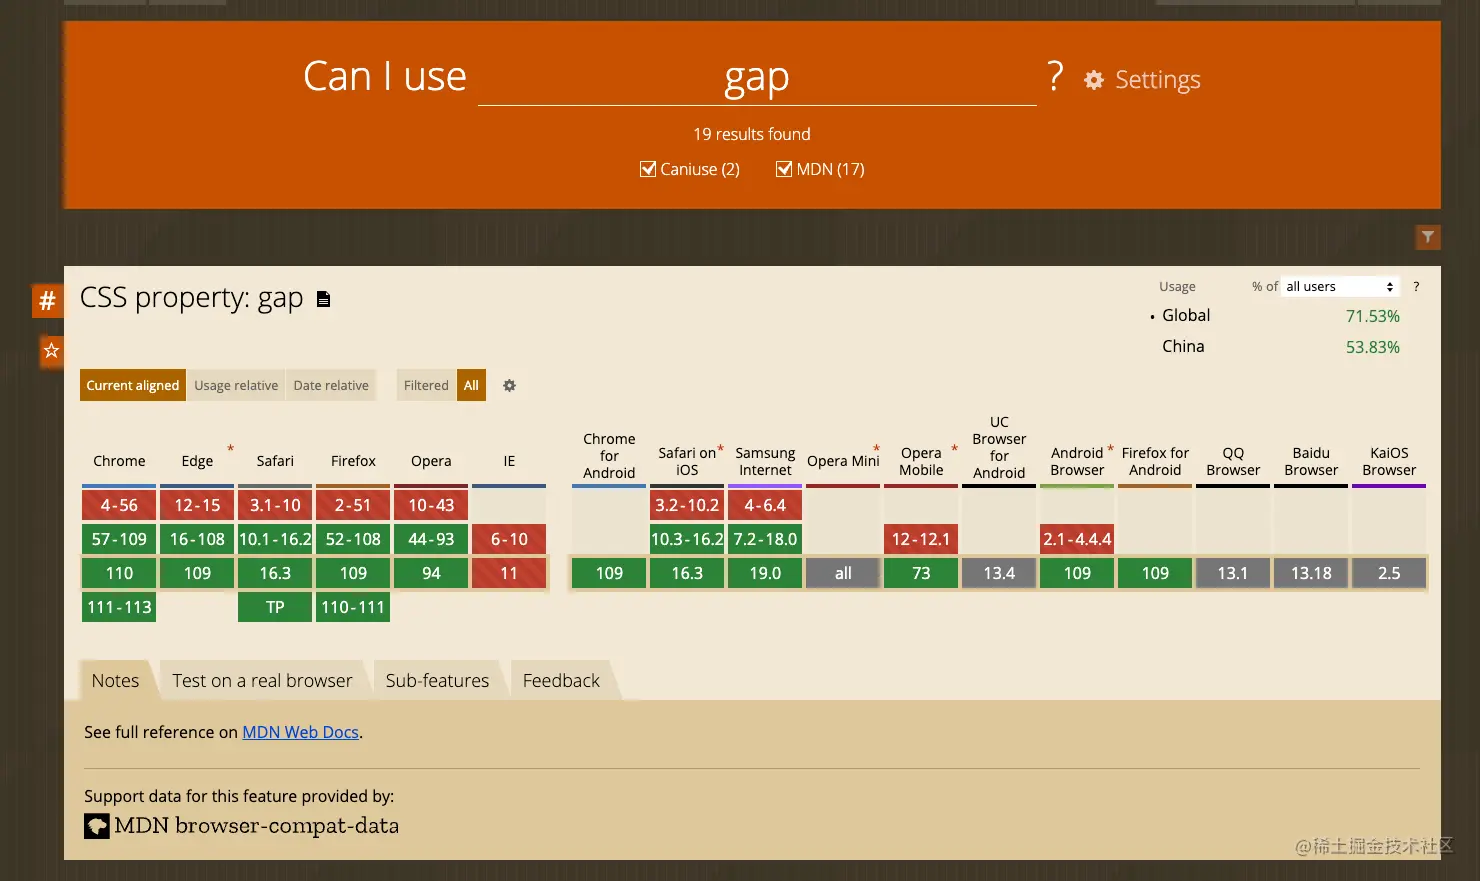Viewport: 1480px width, 881px height.
Task: Select Opera 10-43 version cell
Action: [x=431, y=505]
